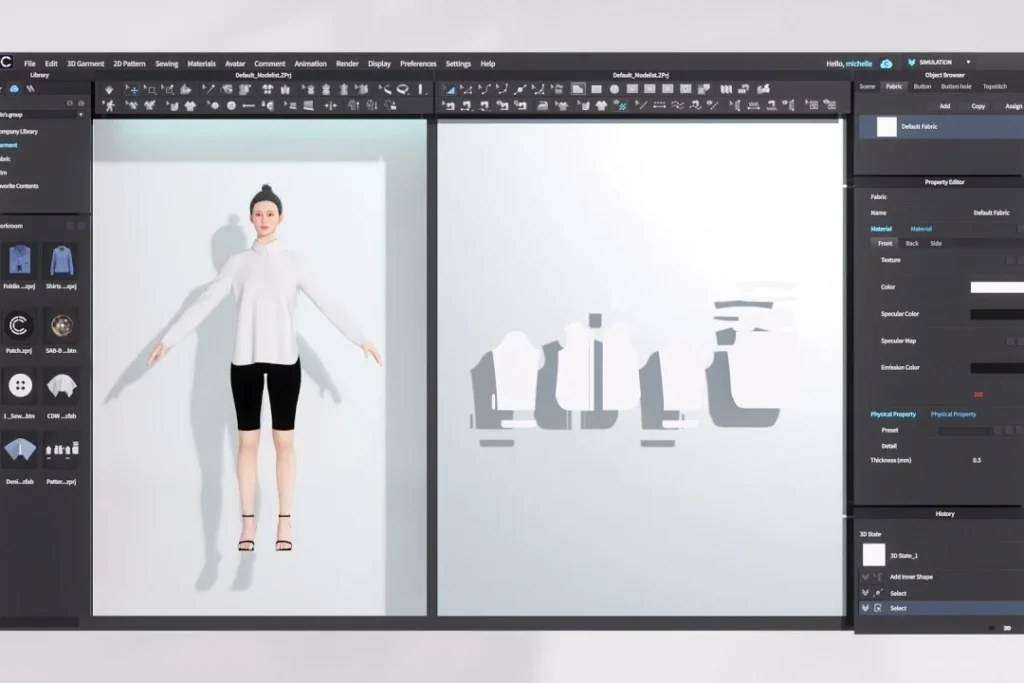Screen dimensions: 1024x683
Task: Open the 3D Garment menu
Action: (x=84, y=63)
